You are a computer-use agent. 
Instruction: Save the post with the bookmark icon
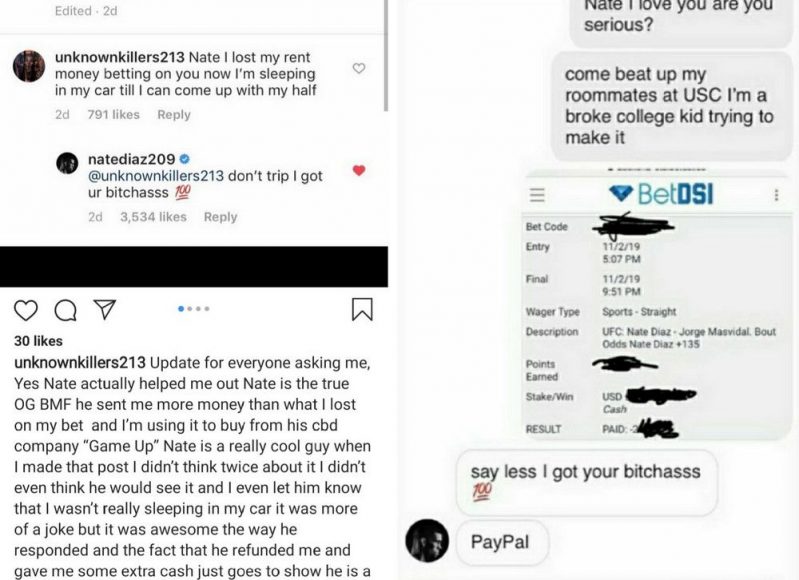pyautogui.click(x=362, y=309)
